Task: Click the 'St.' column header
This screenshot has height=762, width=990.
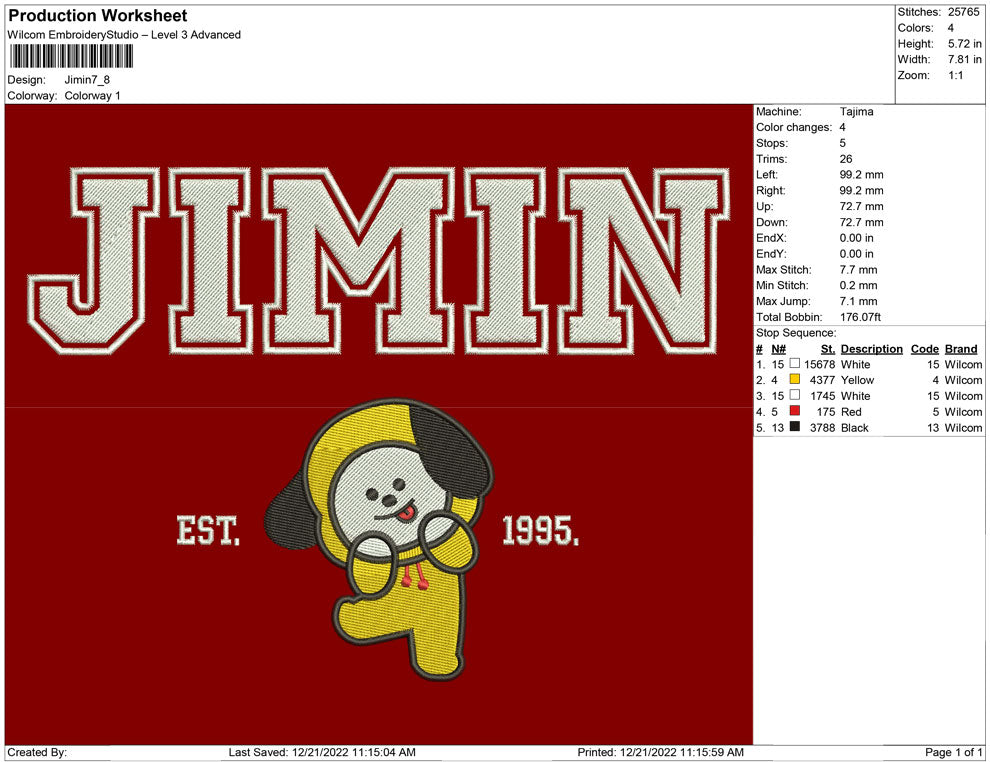Action: tap(828, 349)
